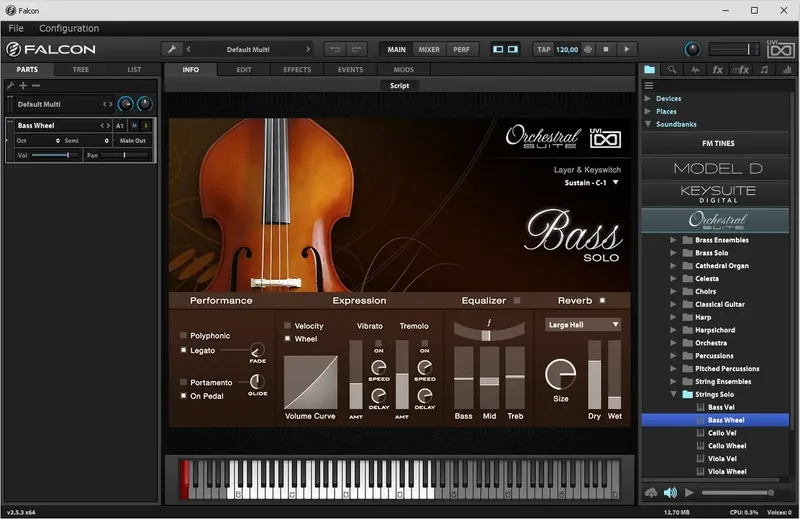This screenshot has height=519, width=800.
Task: Open the wrench settings icon beside Default Multi preset
Action: pos(172,50)
